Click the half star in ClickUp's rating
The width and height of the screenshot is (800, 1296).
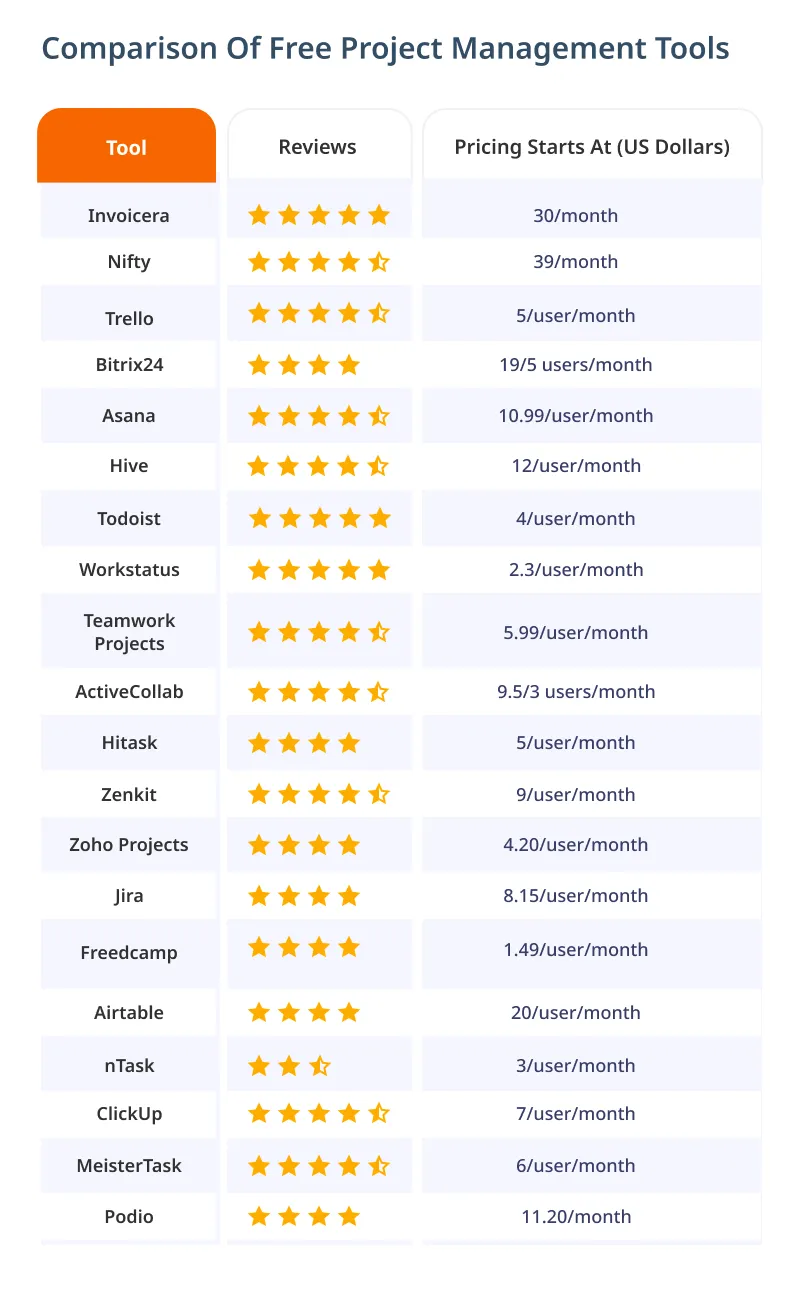coord(379,1114)
